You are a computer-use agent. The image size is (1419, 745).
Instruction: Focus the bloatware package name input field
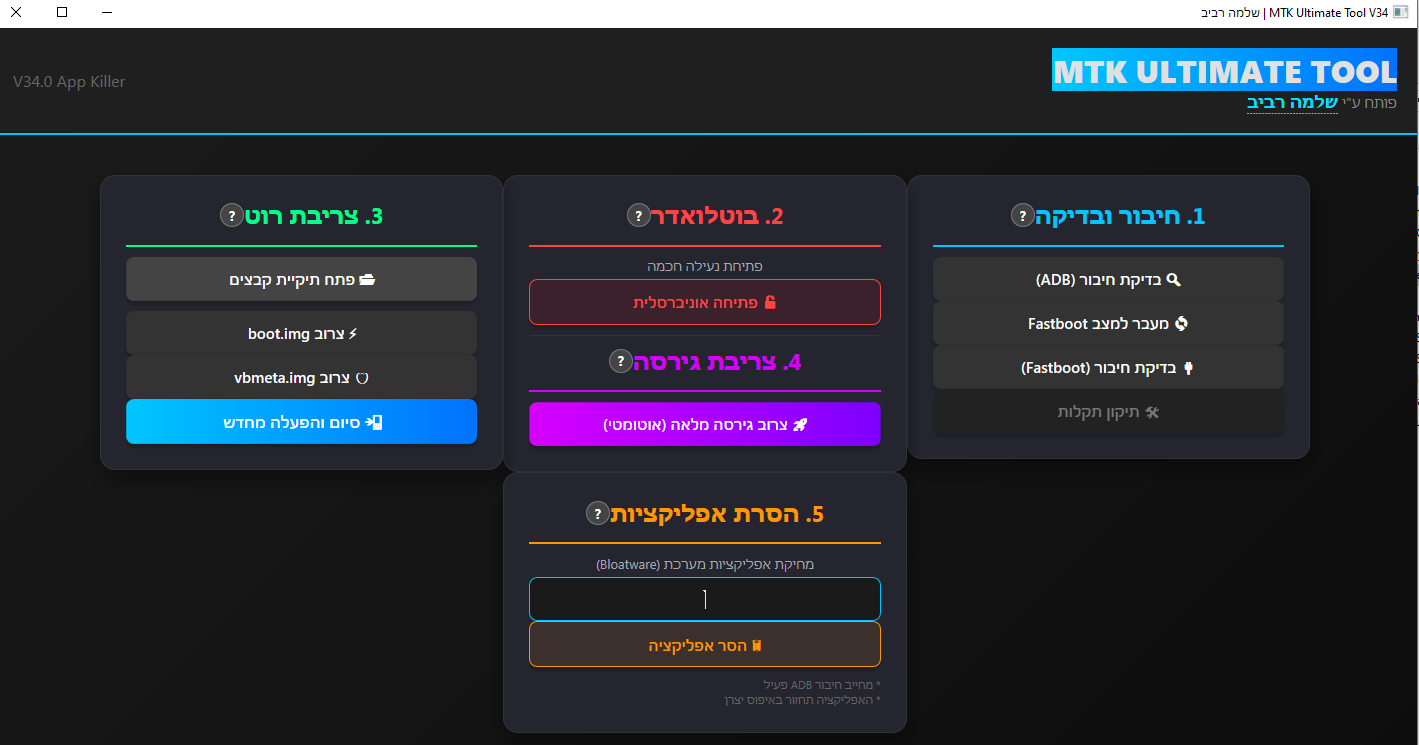click(704, 599)
